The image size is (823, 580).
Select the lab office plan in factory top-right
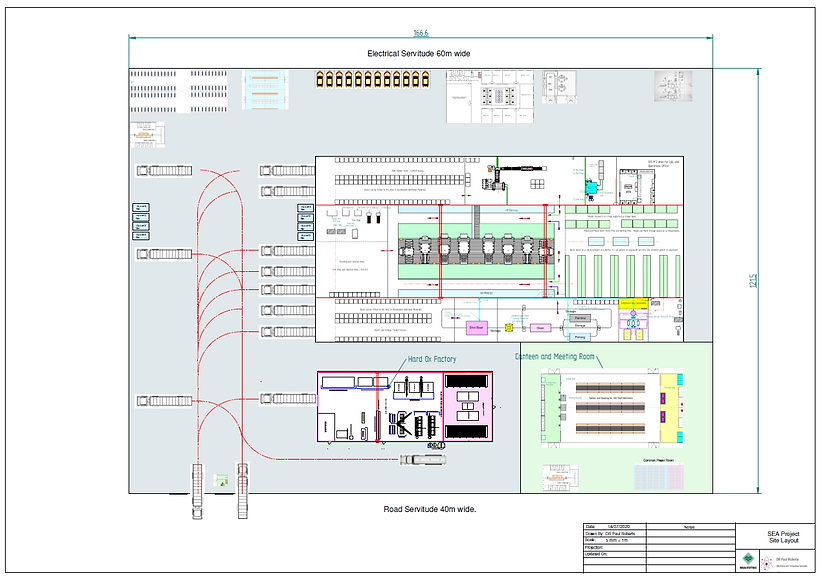coord(637,186)
